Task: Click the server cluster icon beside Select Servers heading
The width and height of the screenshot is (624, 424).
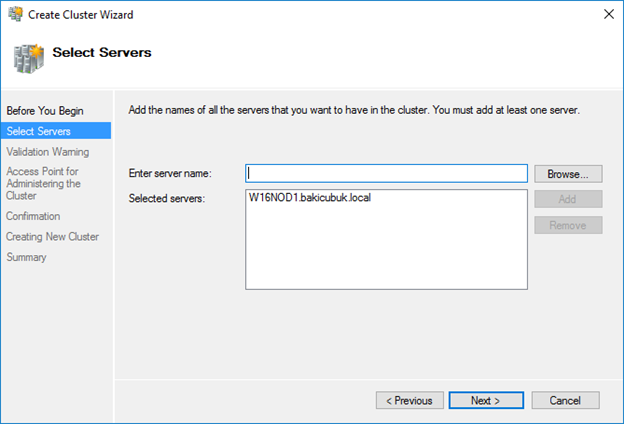Action: coord(28,59)
